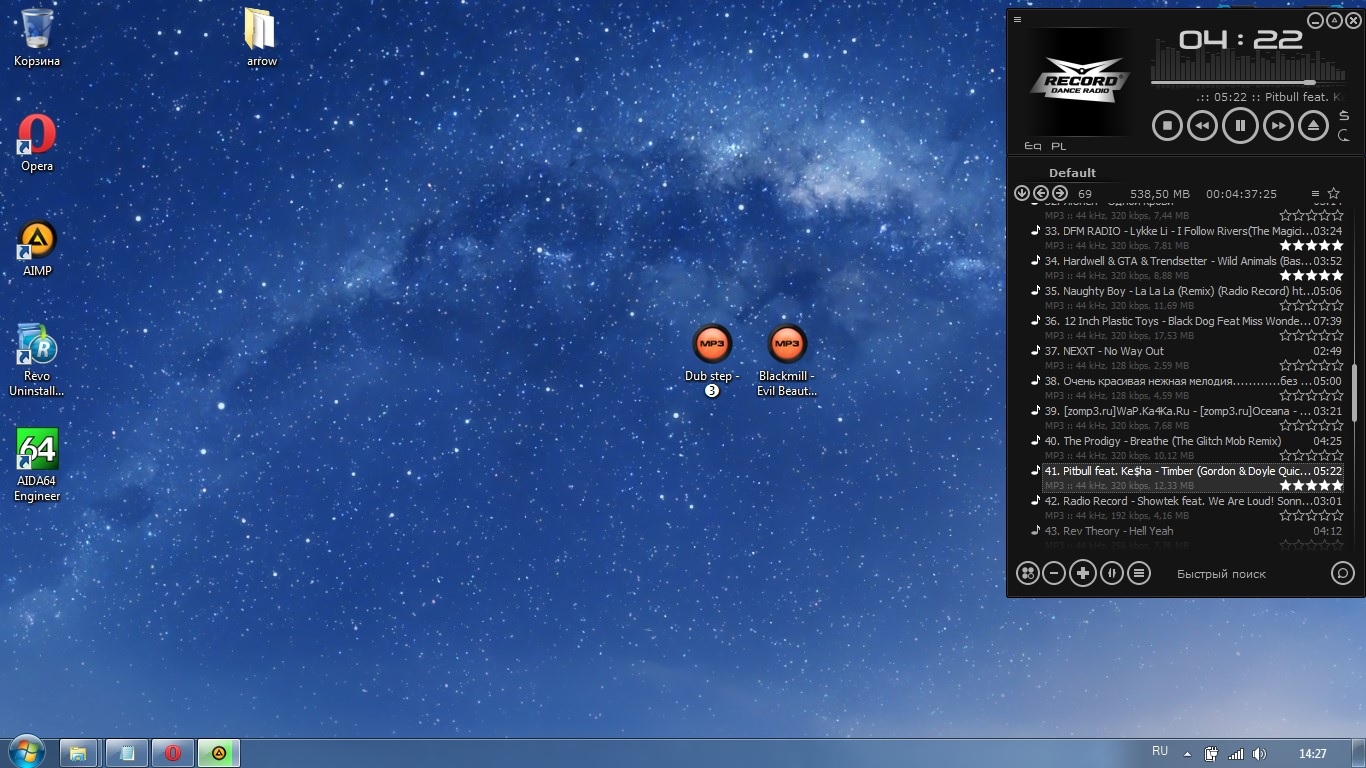
Task: Click rating stars of Pitbull Timber track
Action: 1311,486
